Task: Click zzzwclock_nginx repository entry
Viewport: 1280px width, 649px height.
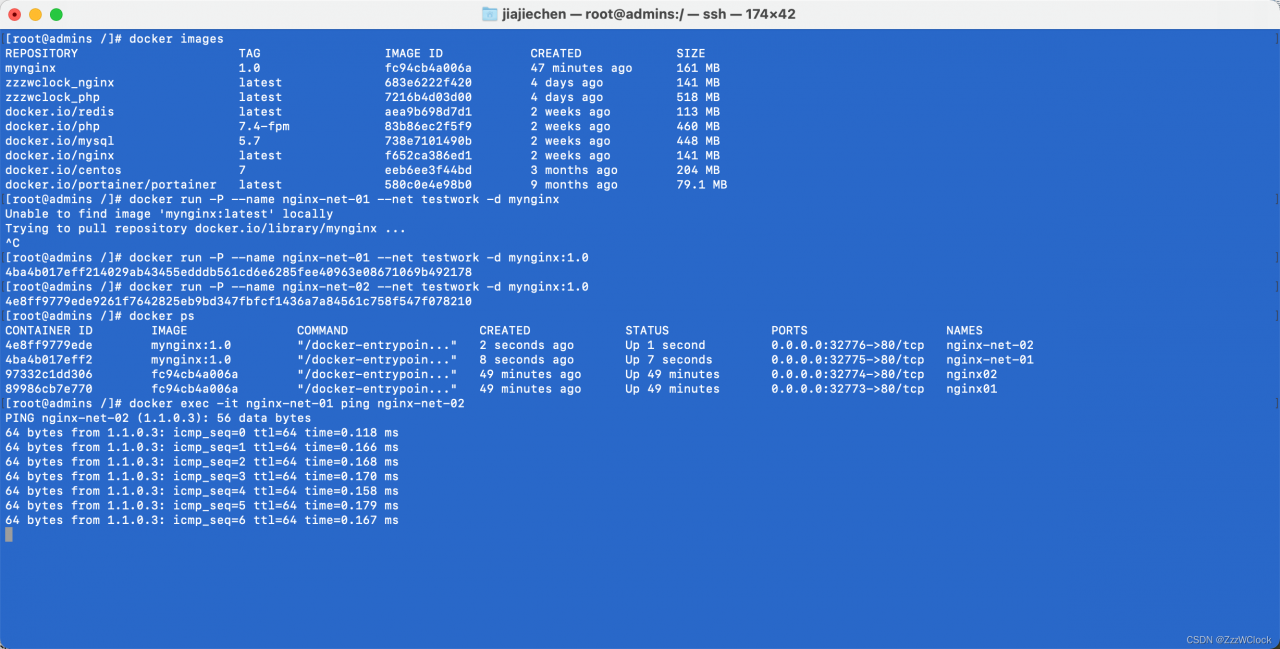Action: tap(60, 83)
